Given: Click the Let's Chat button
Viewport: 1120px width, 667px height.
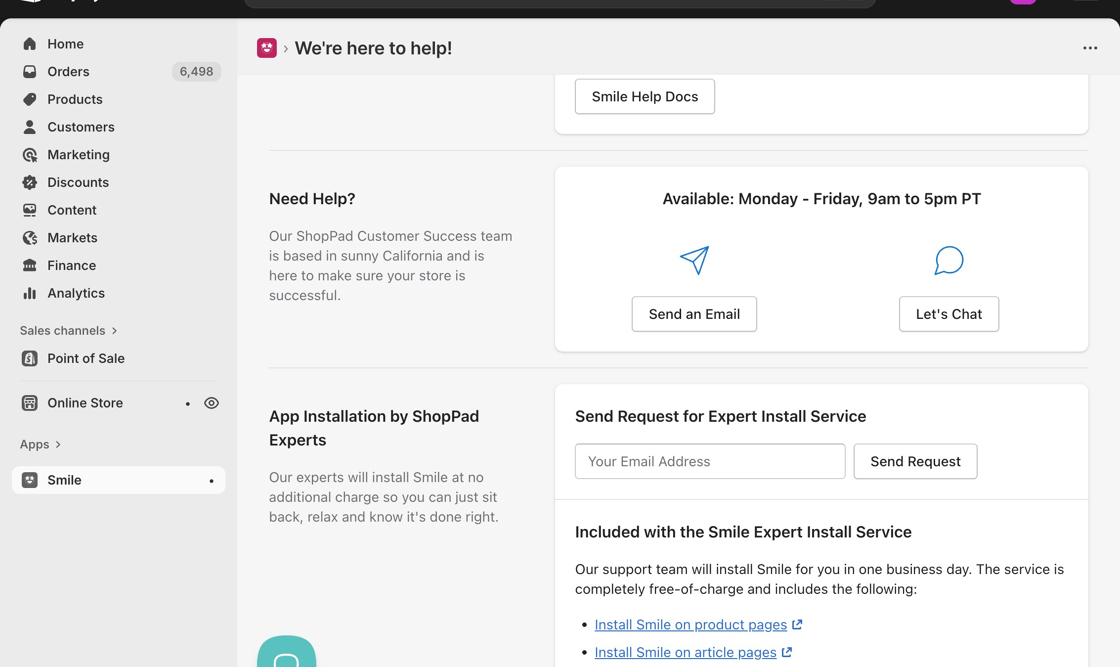Looking at the screenshot, I should (948, 314).
